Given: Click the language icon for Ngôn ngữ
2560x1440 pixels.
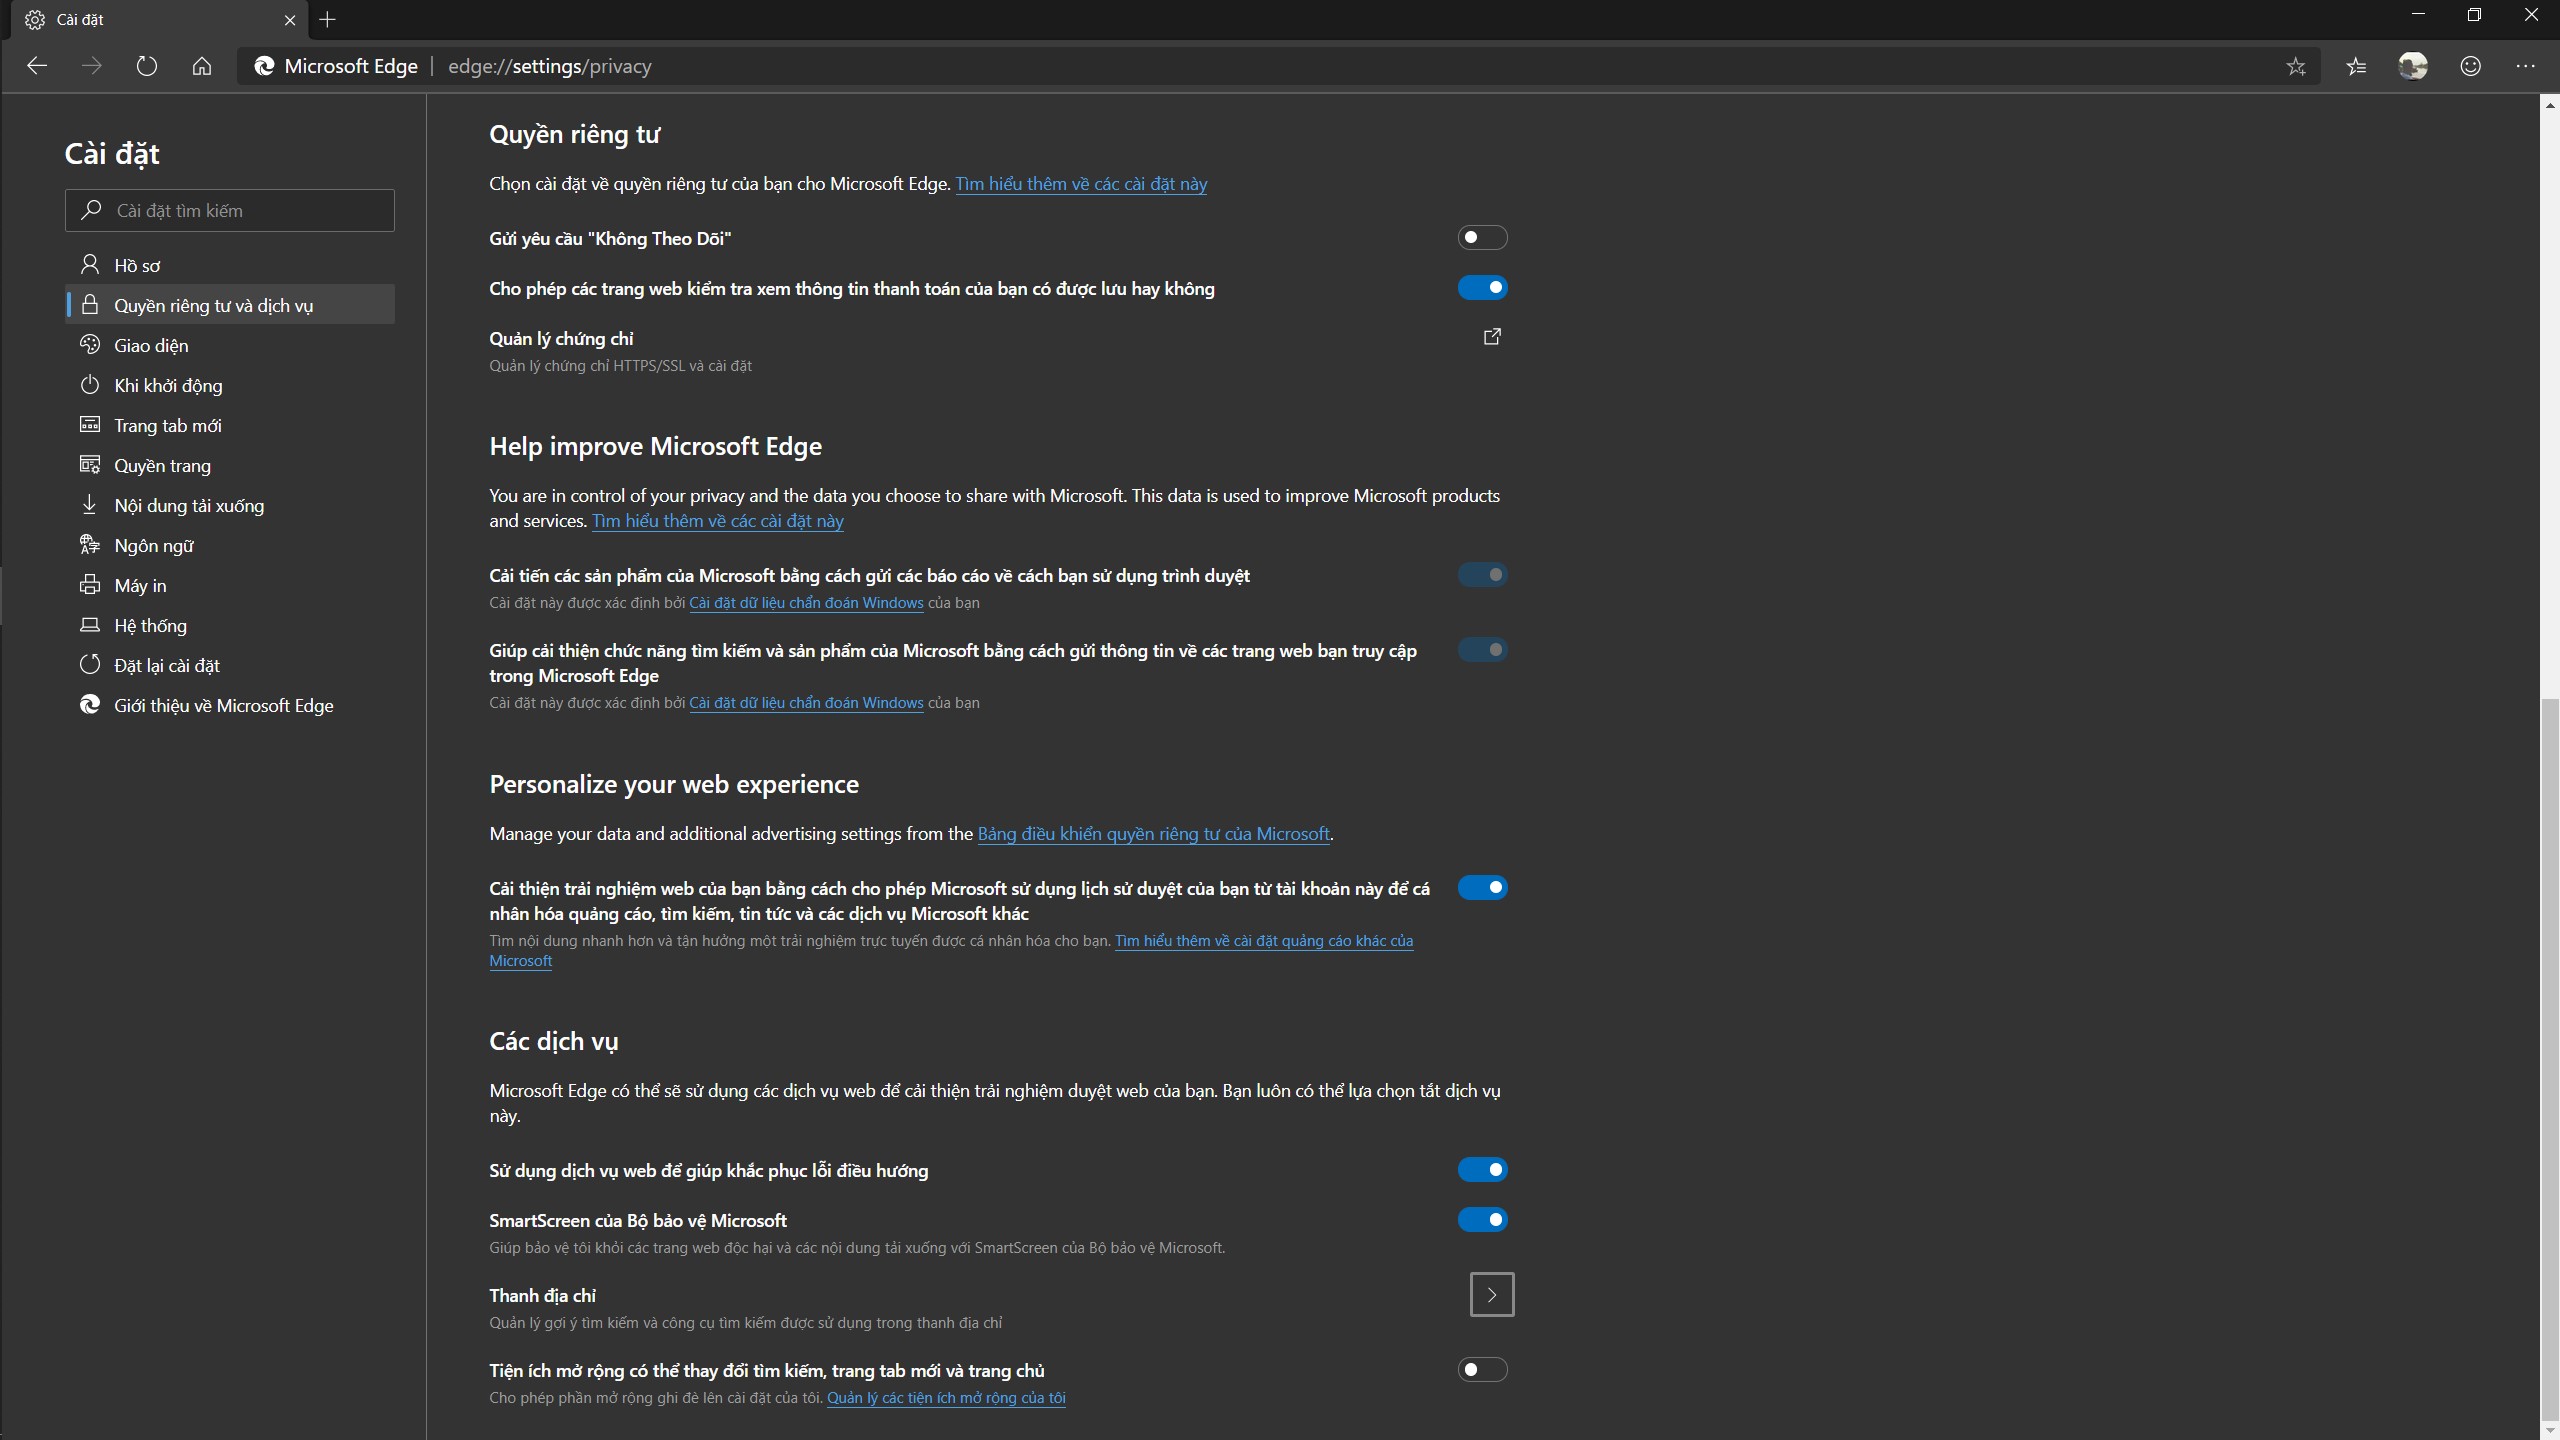Looking at the screenshot, I should pos(90,545).
